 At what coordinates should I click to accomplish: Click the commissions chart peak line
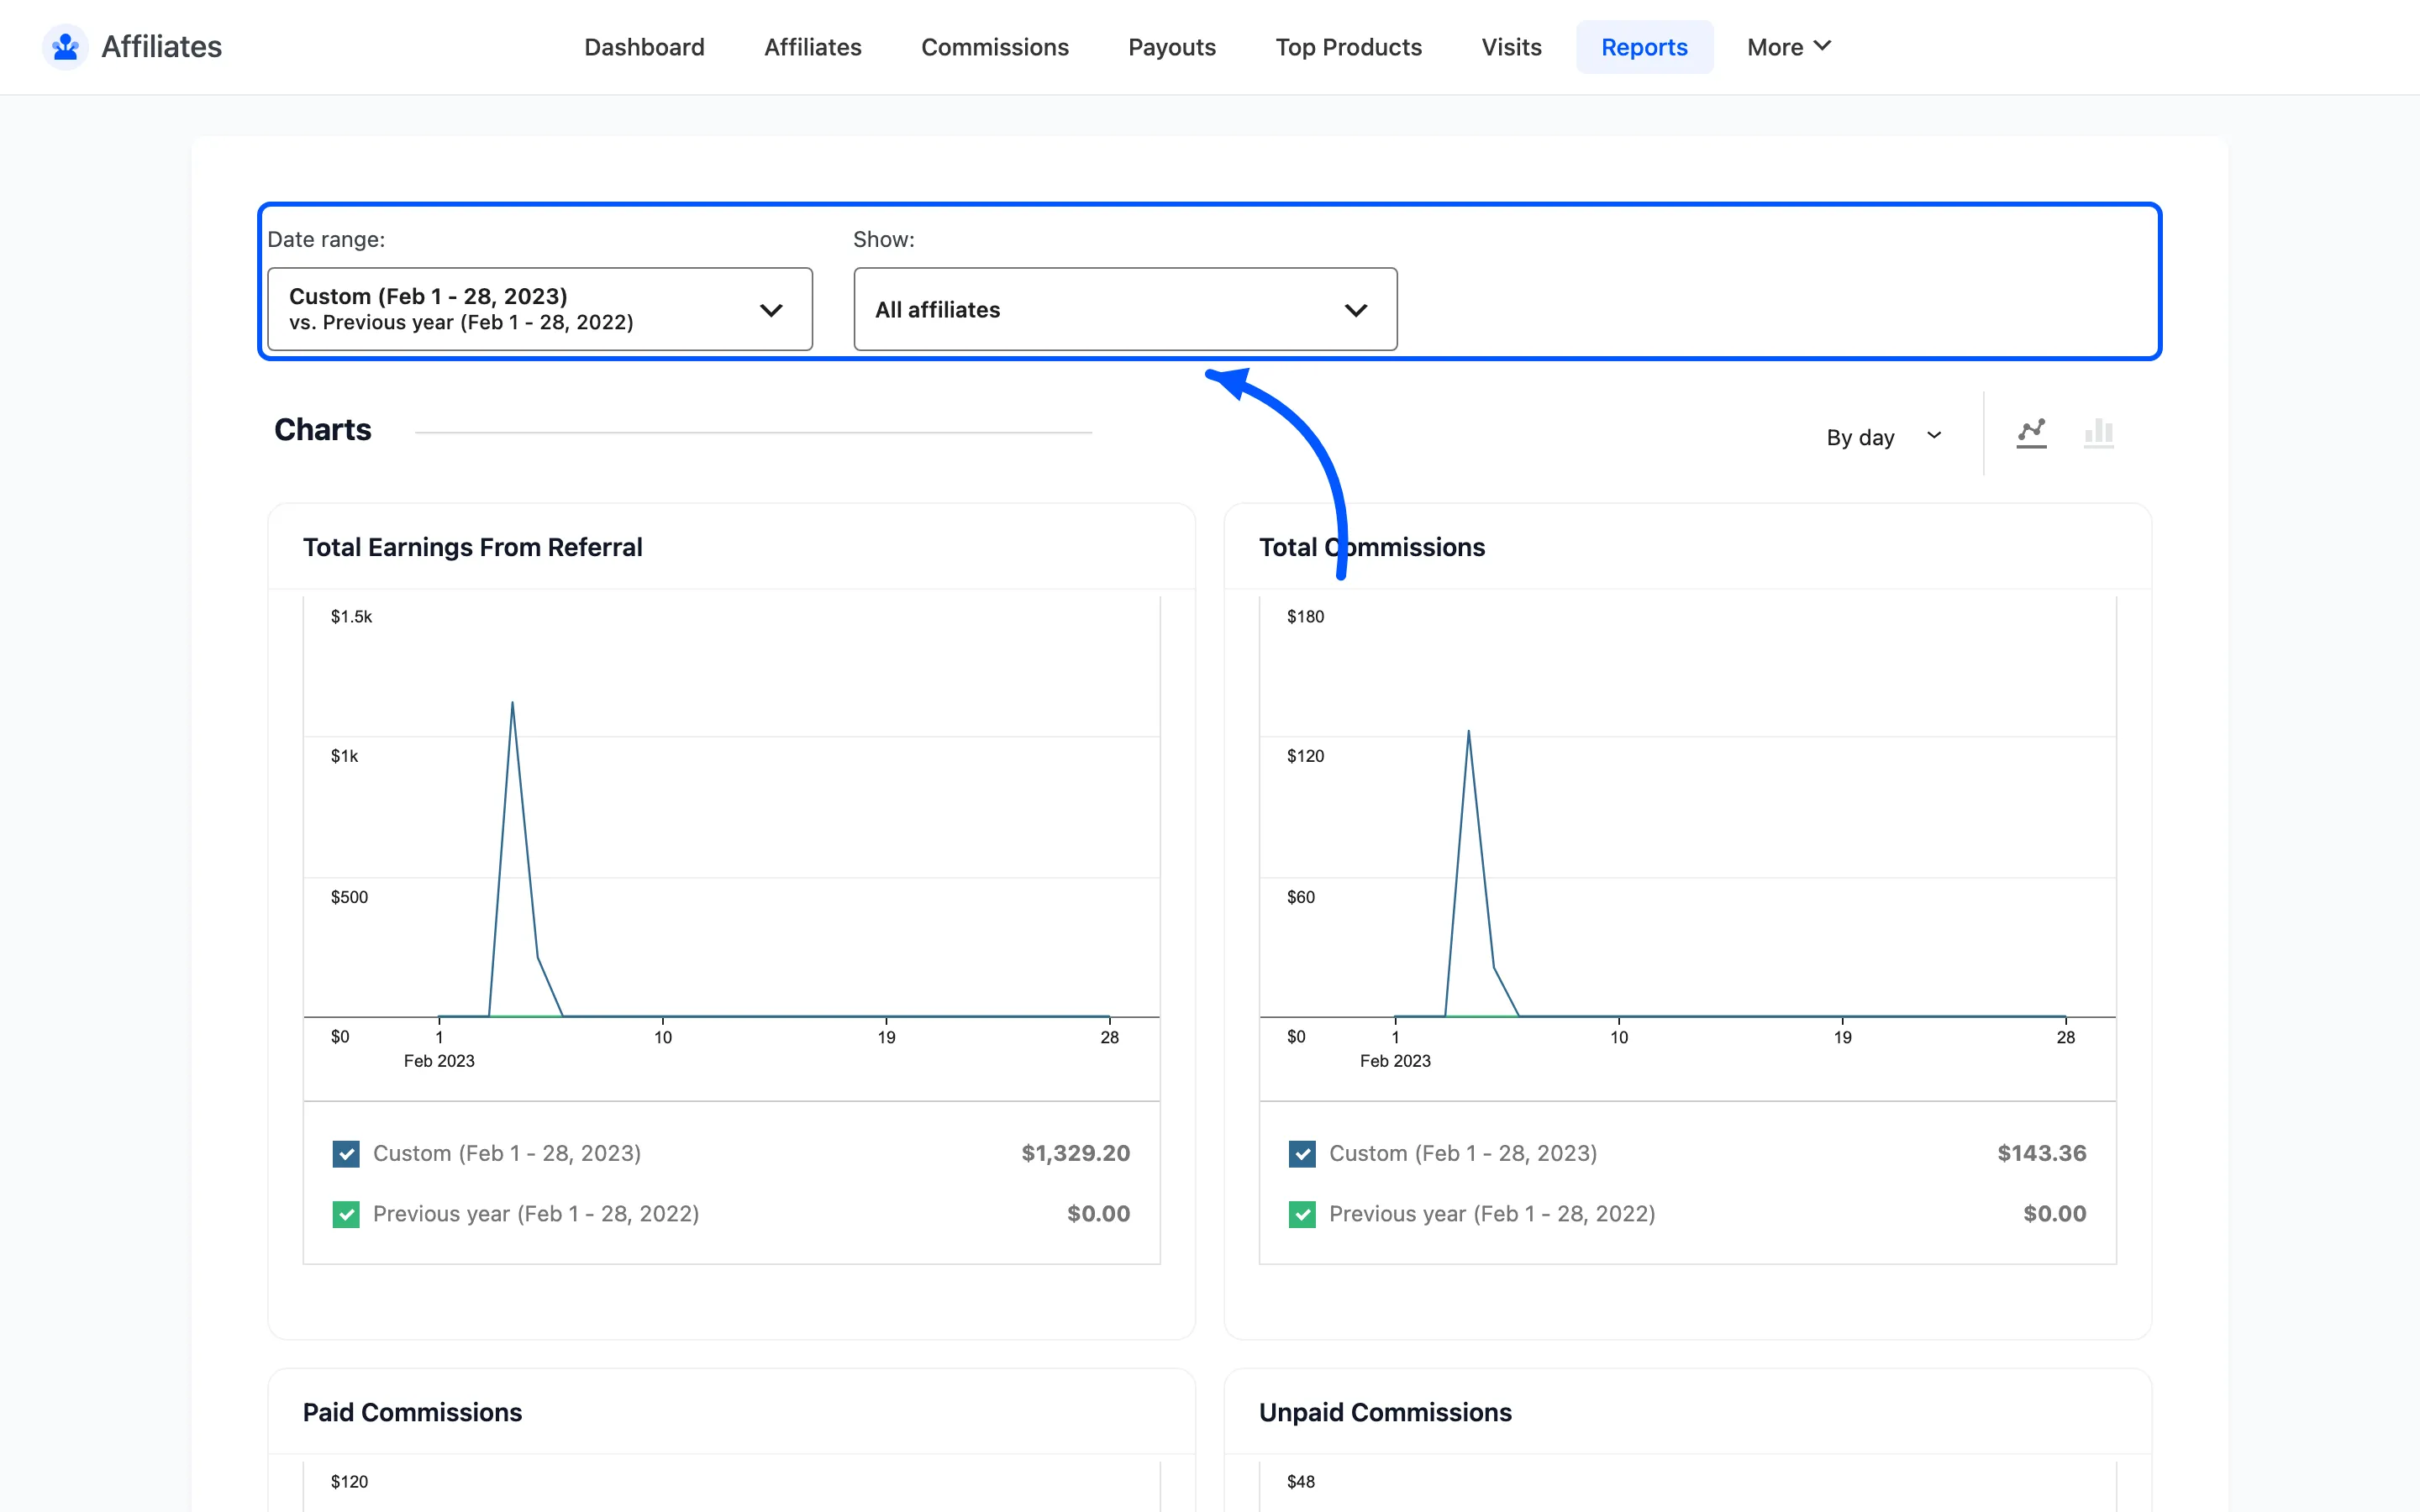tap(1469, 733)
